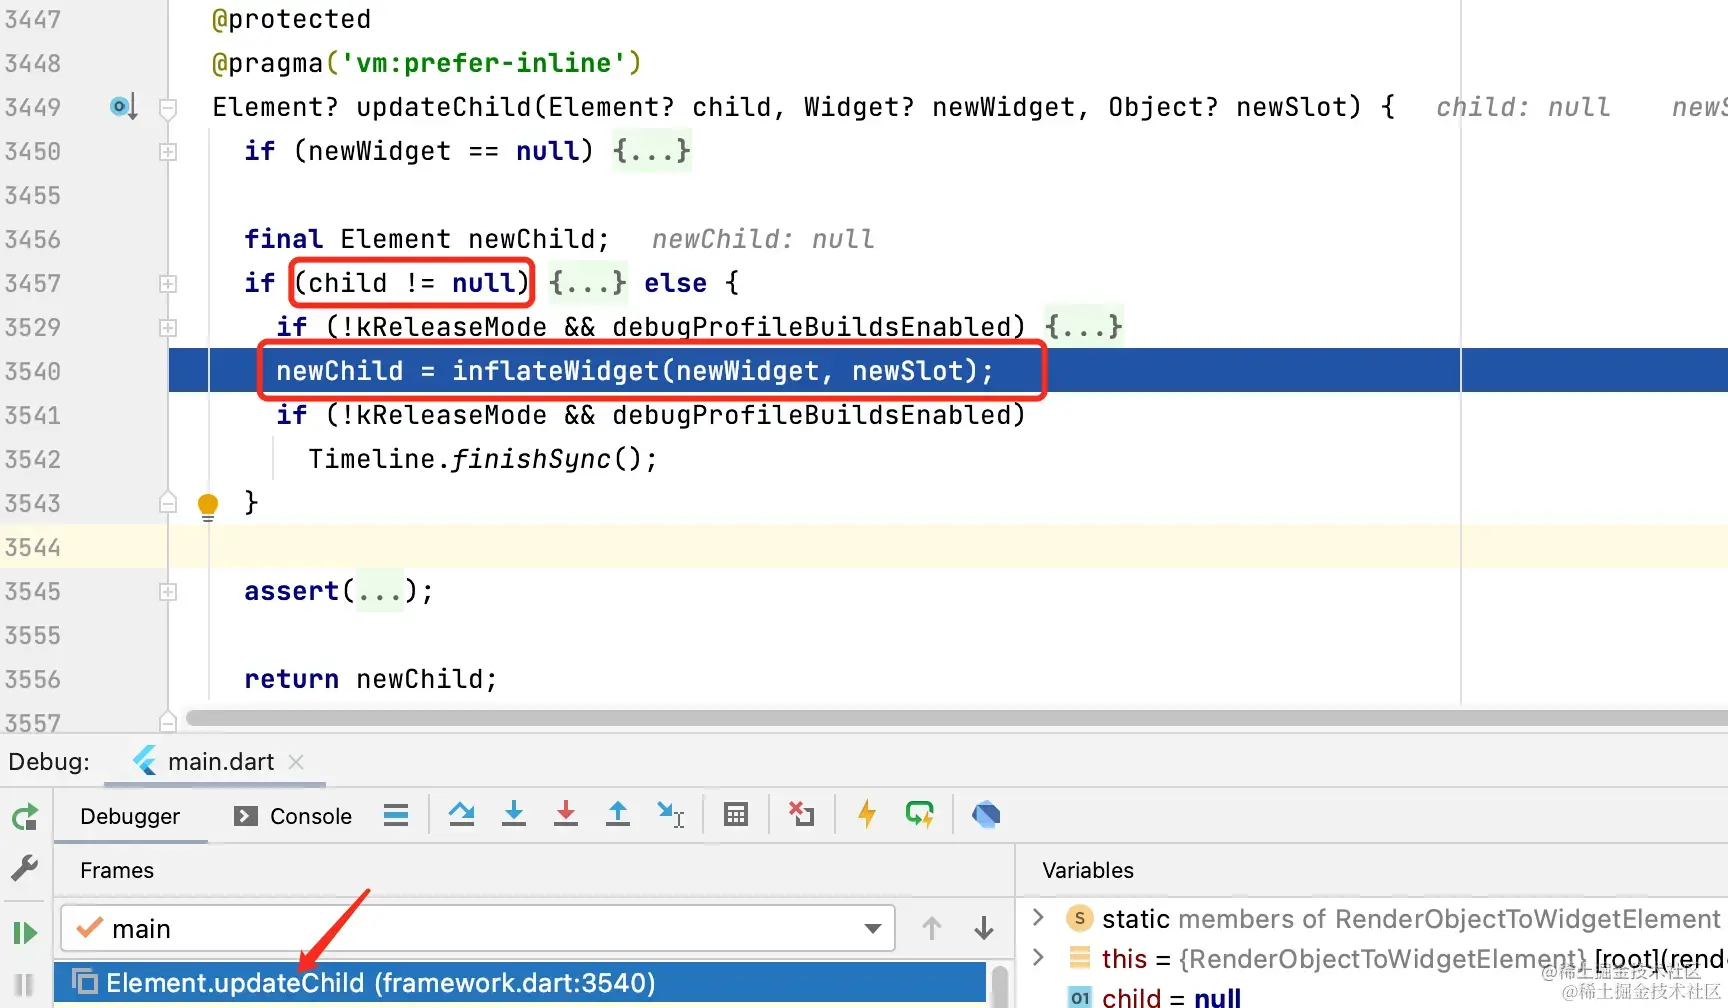Click the override gutter icon on line 3449
Screen dimensions: 1728x1008
(123, 106)
